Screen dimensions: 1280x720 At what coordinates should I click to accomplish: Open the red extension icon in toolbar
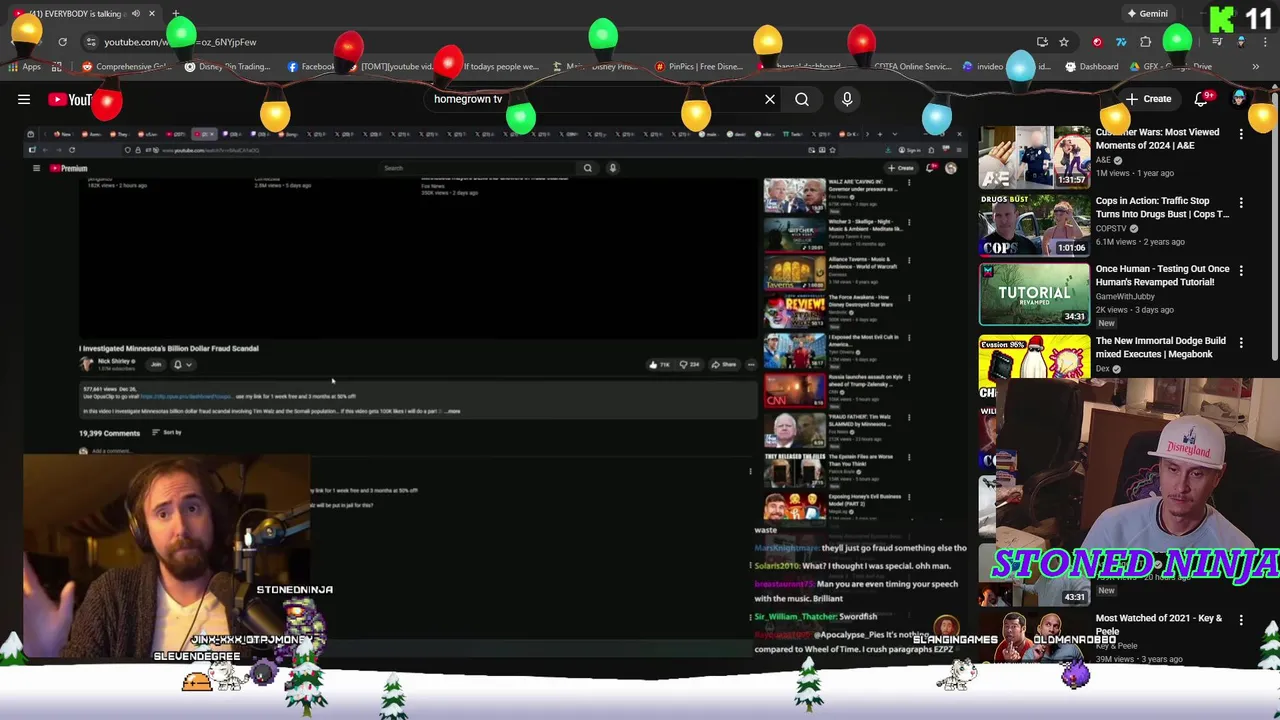coord(1097,42)
